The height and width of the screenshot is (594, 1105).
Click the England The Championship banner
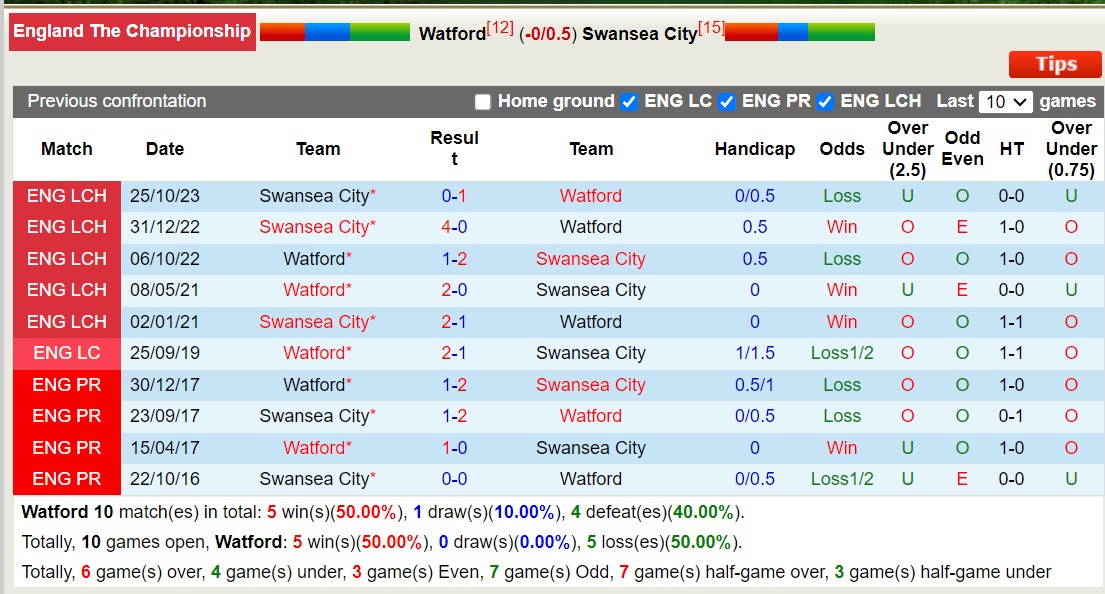pos(132,31)
